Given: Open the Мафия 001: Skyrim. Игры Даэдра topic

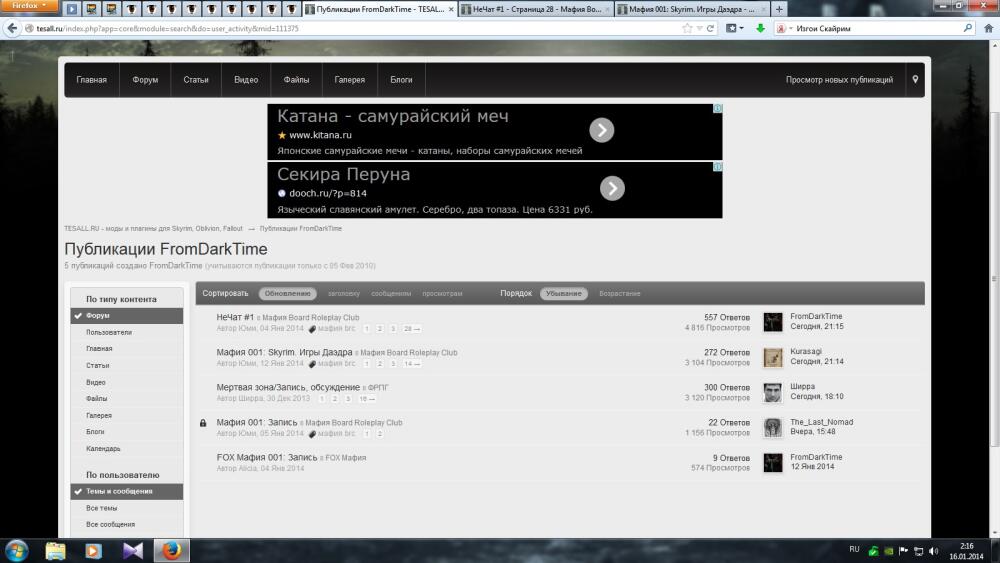Looking at the screenshot, I should [284, 352].
